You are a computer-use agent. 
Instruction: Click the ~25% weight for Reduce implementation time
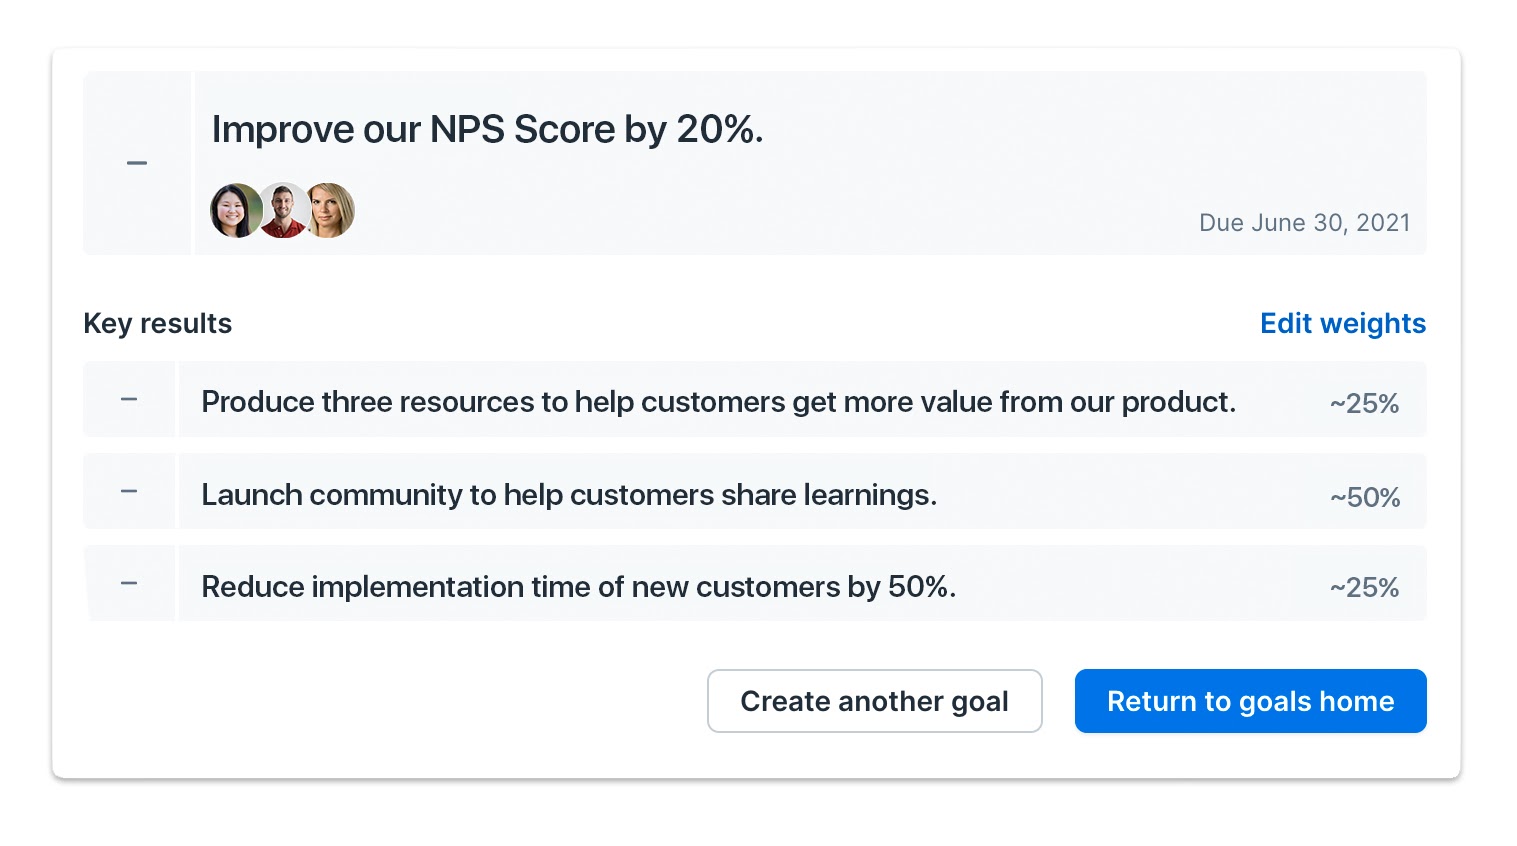[x=1364, y=588]
